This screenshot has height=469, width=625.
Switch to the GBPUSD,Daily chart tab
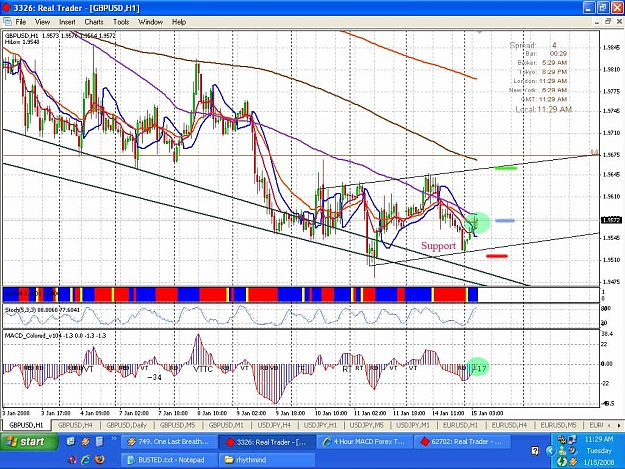tap(126, 425)
